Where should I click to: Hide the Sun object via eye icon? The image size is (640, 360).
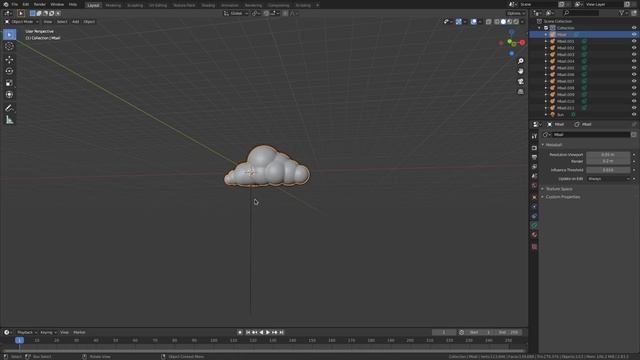634,115
